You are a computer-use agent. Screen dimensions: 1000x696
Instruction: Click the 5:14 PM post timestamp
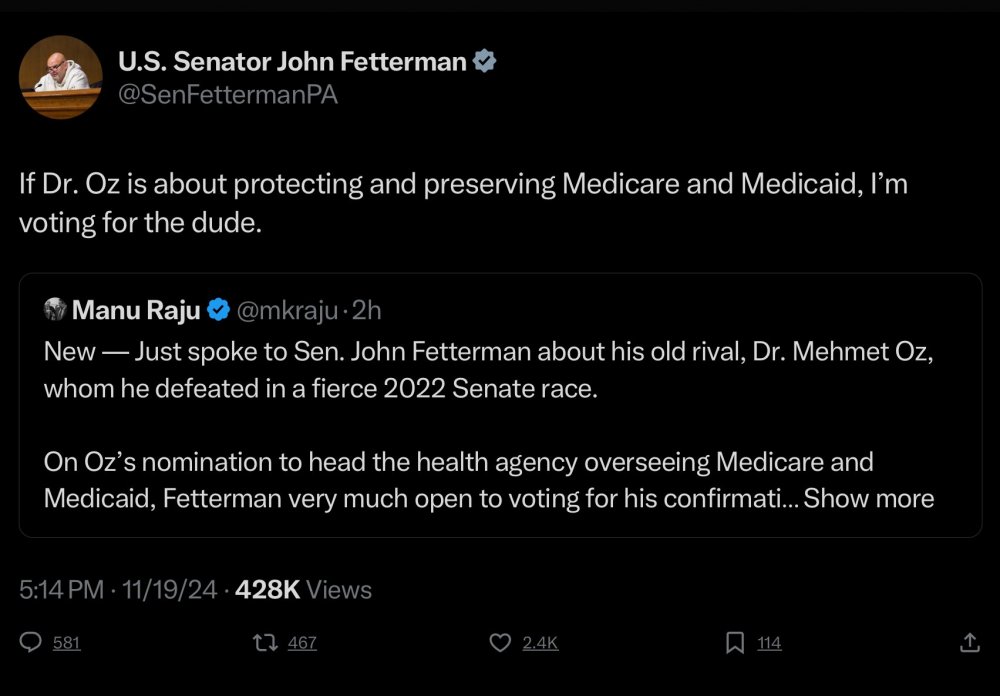[61, 590]
